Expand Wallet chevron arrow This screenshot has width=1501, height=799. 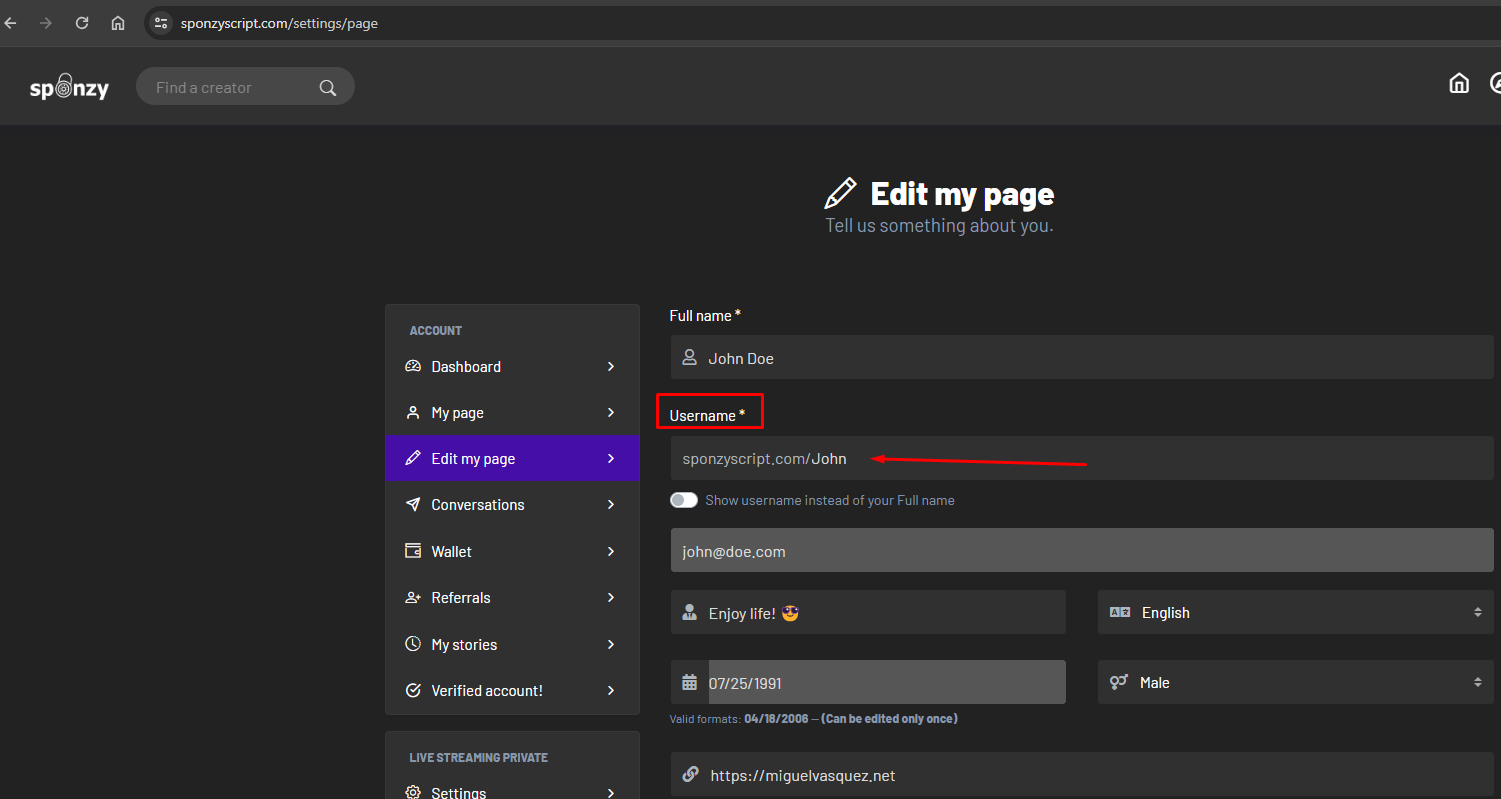[611, 551]
